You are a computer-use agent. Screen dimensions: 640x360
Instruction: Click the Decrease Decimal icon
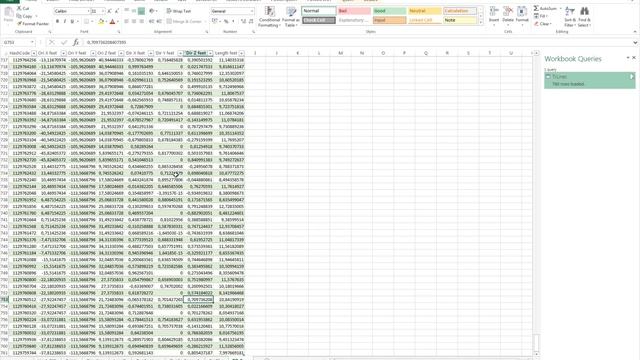click(251, 22)
